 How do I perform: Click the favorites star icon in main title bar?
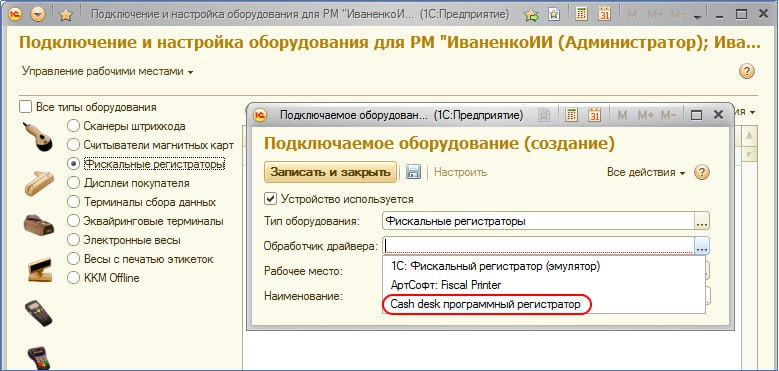pyautogui.click(x=66, y=15)
